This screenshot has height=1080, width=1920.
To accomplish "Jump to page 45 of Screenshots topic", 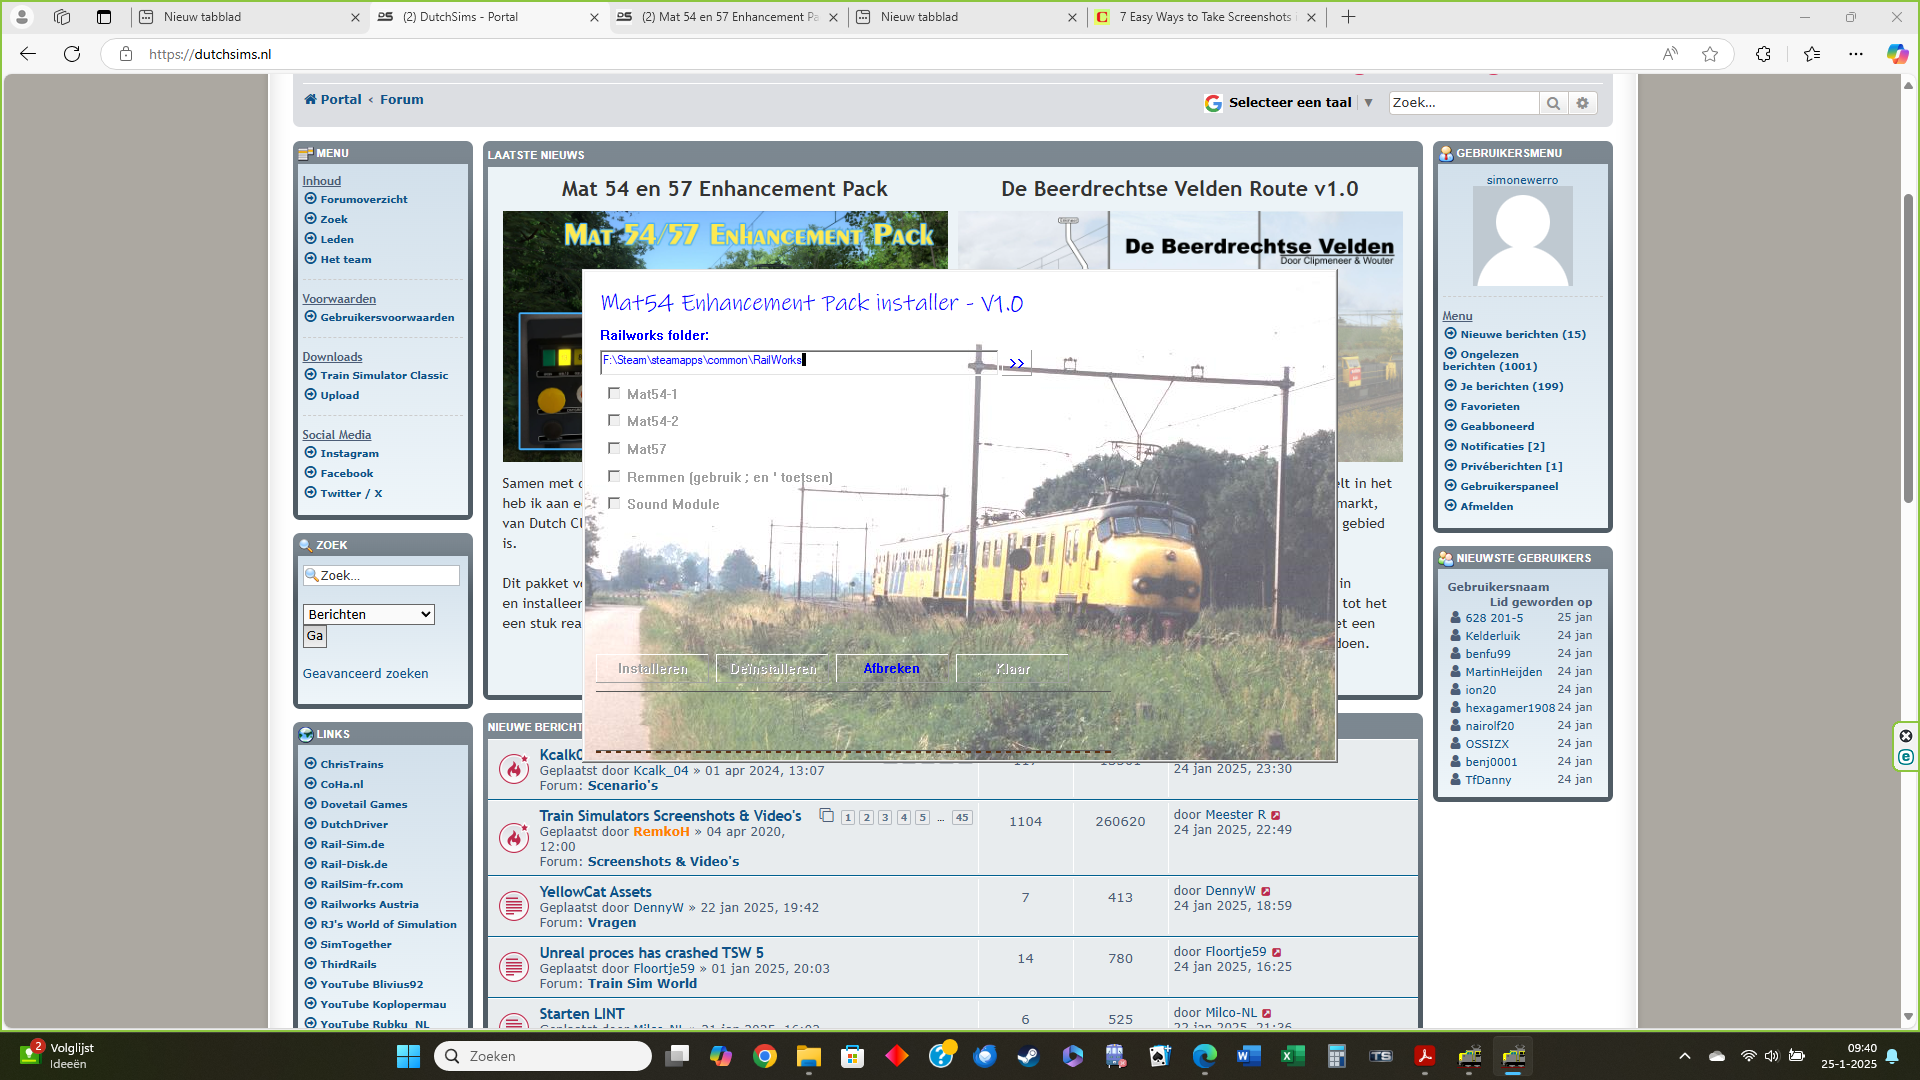I will pos(962,817).
